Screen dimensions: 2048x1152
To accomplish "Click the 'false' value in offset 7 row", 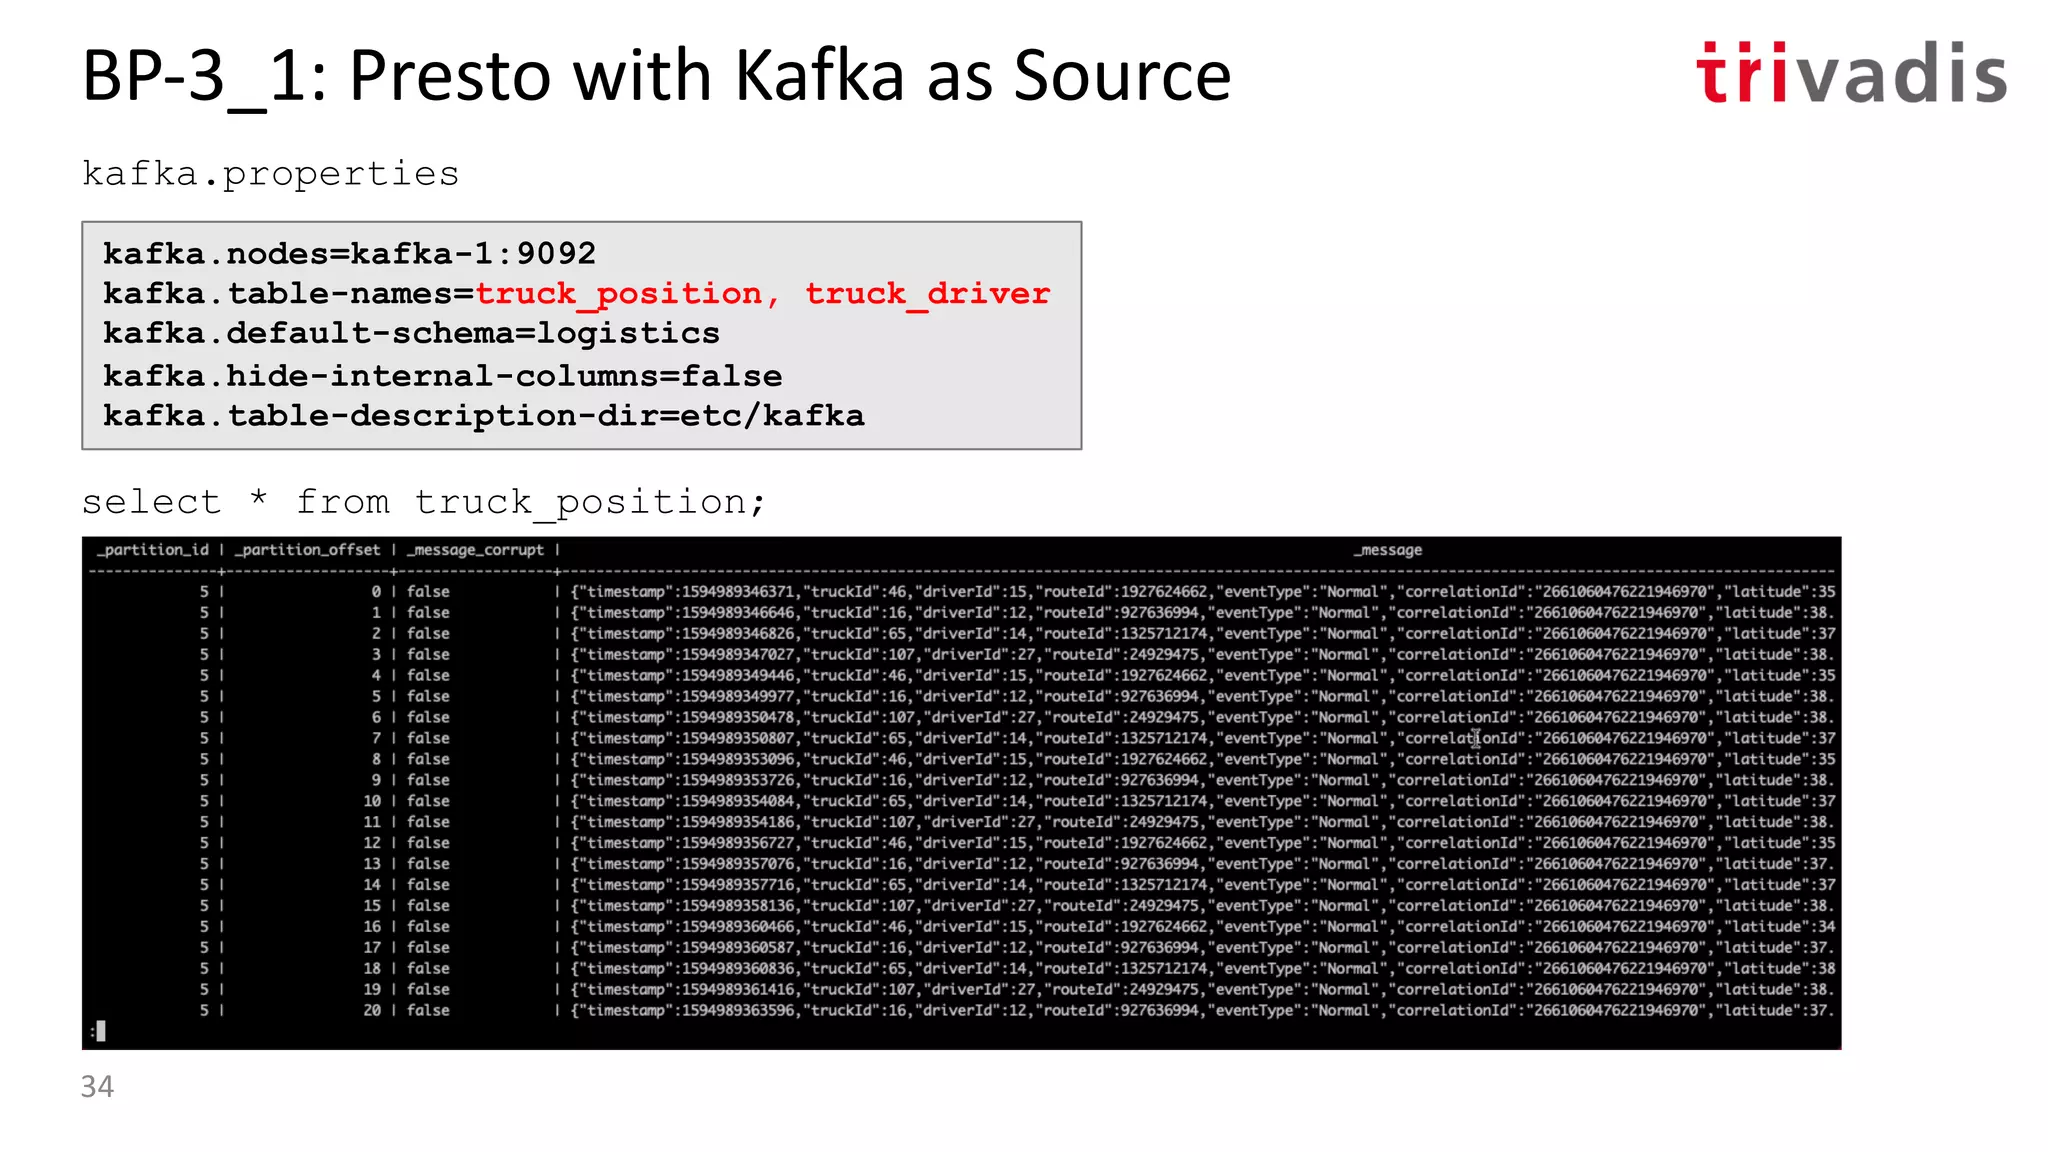I will (x=428, y=738).
